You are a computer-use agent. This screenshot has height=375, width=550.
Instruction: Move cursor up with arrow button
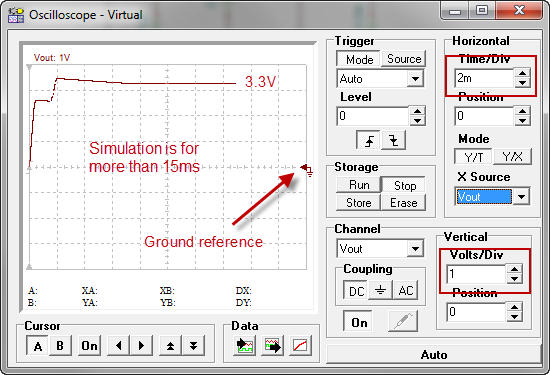170,346
